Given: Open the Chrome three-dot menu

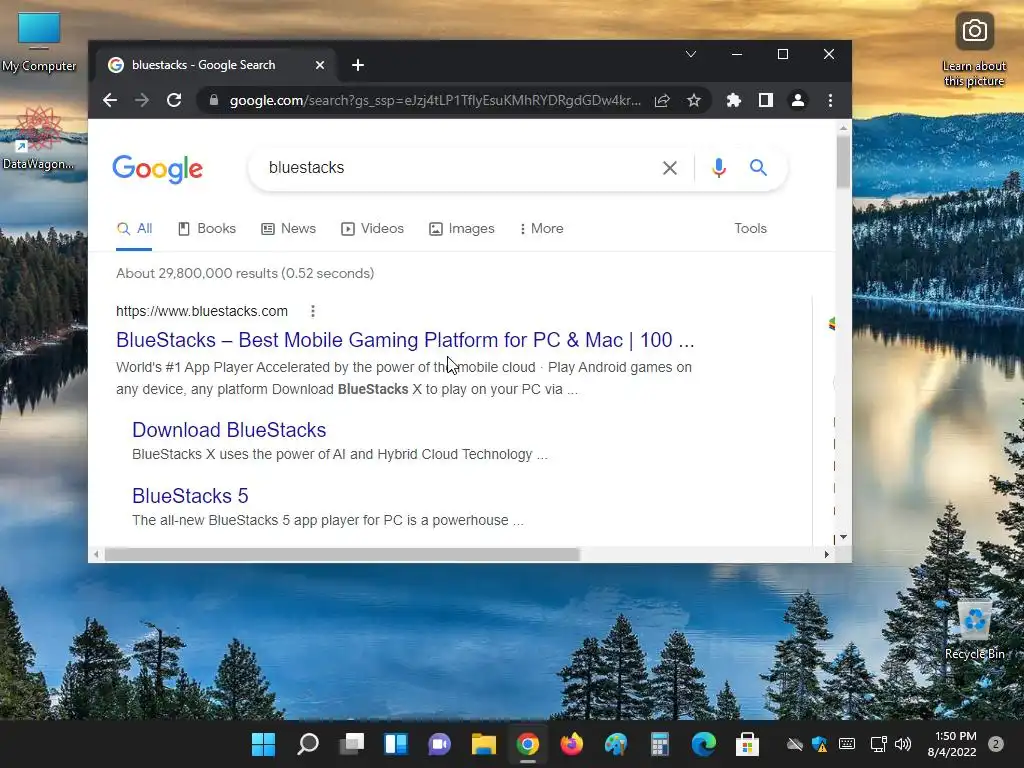Looking at the screenshot, I should (x=830, y=101).
